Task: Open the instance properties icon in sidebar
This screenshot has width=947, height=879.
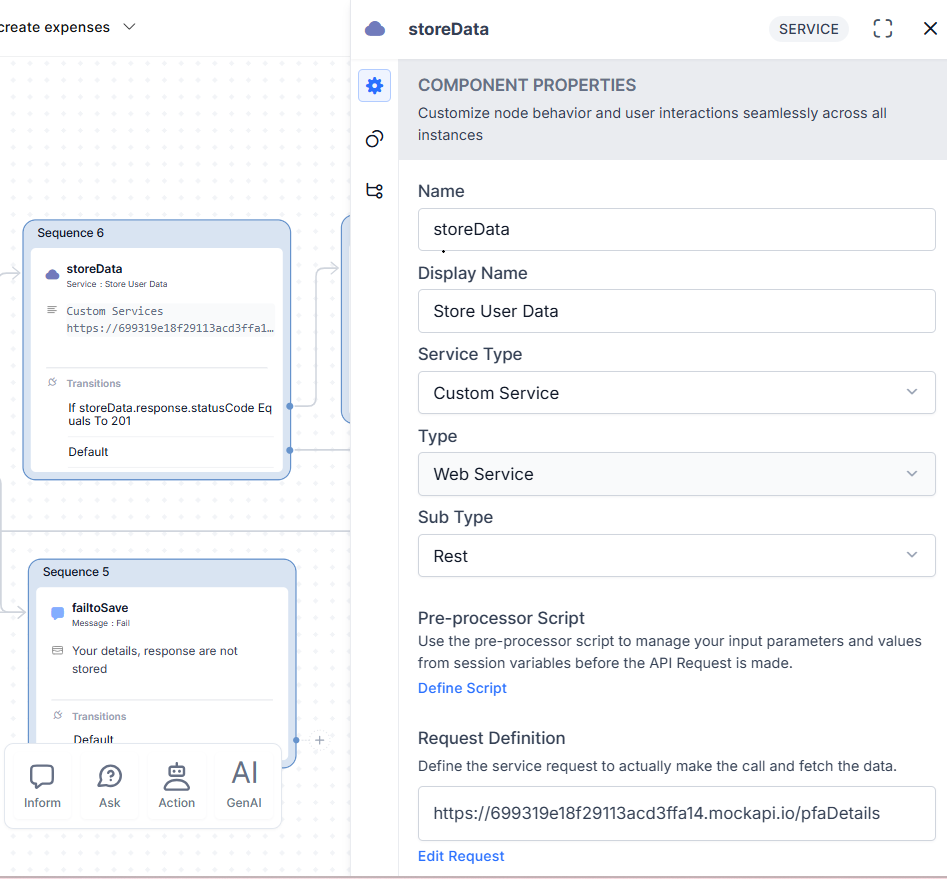Action: click(374, 139)
